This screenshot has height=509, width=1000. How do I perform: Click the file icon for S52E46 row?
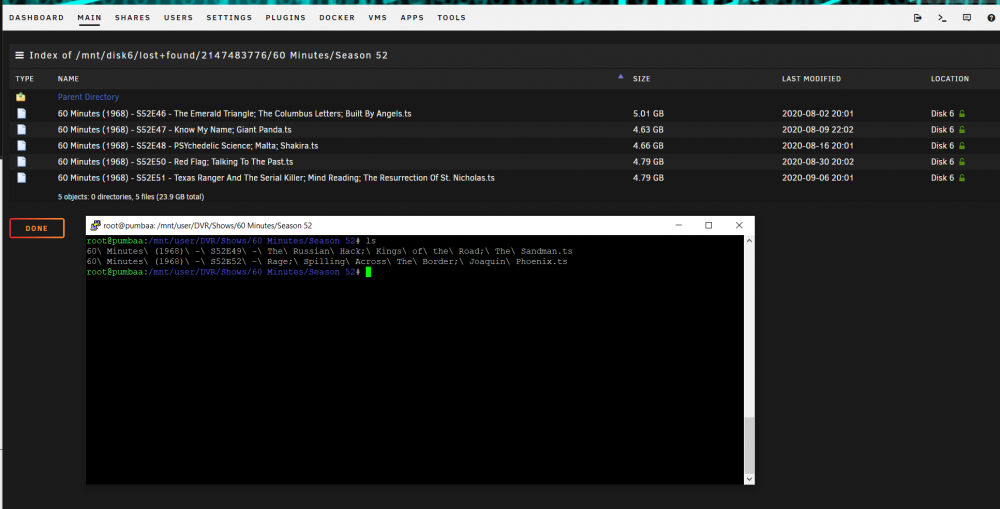[22, 114]
